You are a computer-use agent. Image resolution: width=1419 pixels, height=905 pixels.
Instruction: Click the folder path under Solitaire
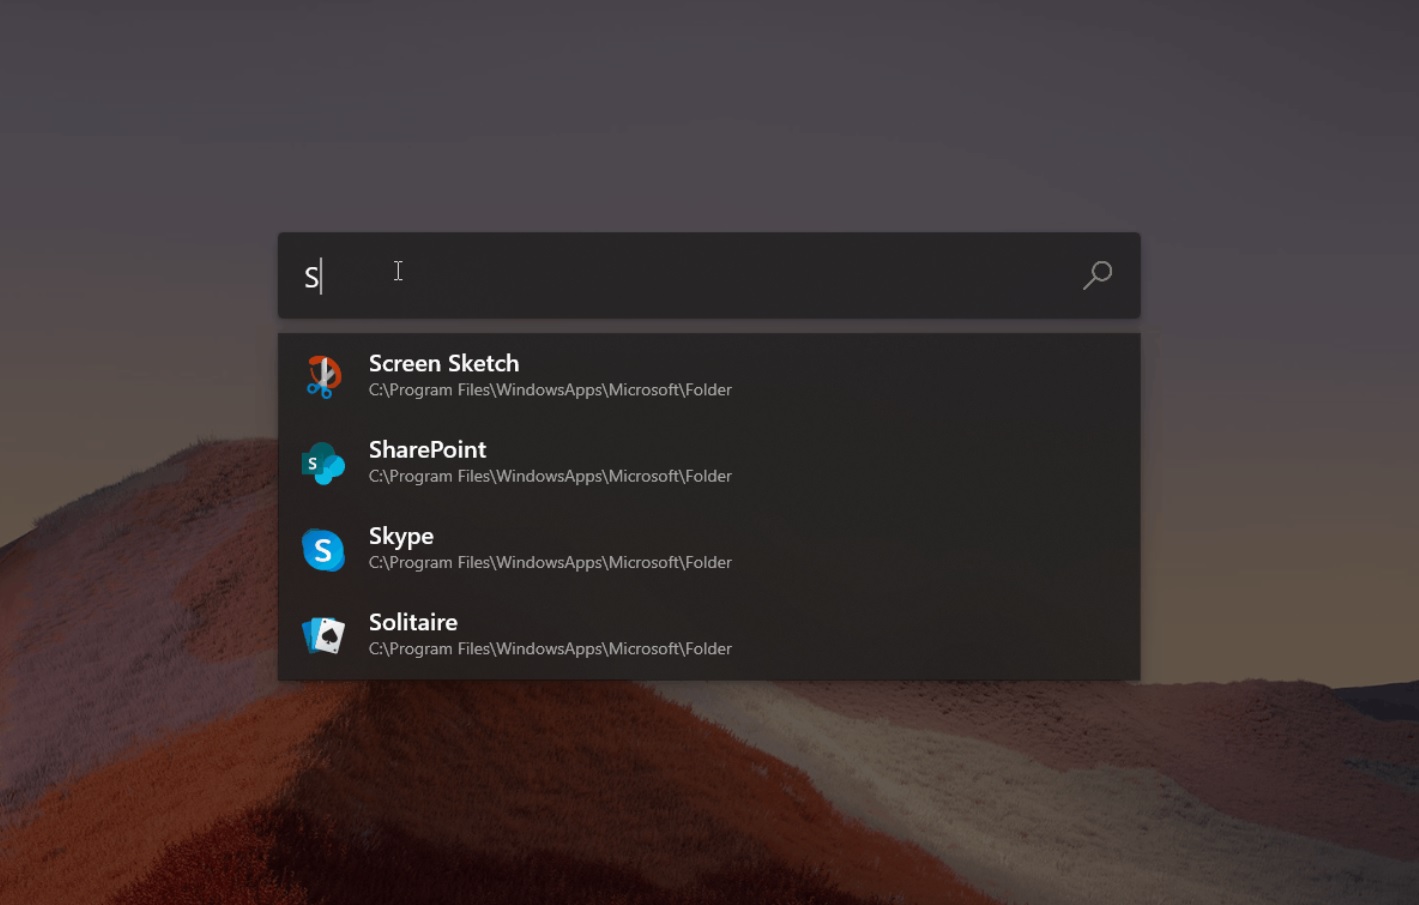[x=550, y=649]
